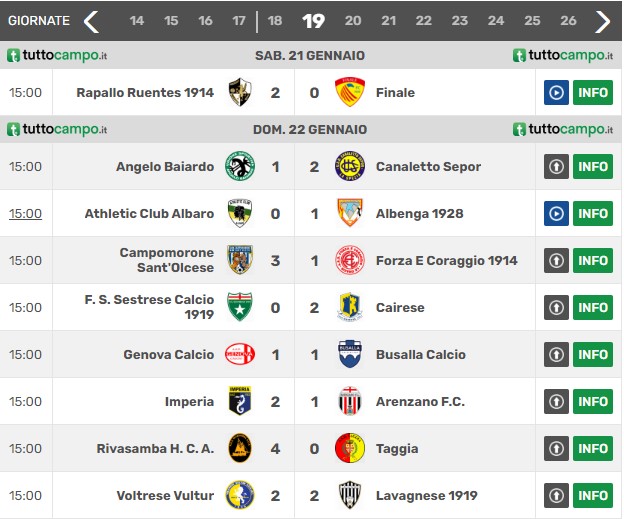Click the Forza E Coraggio 1914 crest
This screenshot has height=519, width=624.
pyautogui.click(x=350, y=260)
